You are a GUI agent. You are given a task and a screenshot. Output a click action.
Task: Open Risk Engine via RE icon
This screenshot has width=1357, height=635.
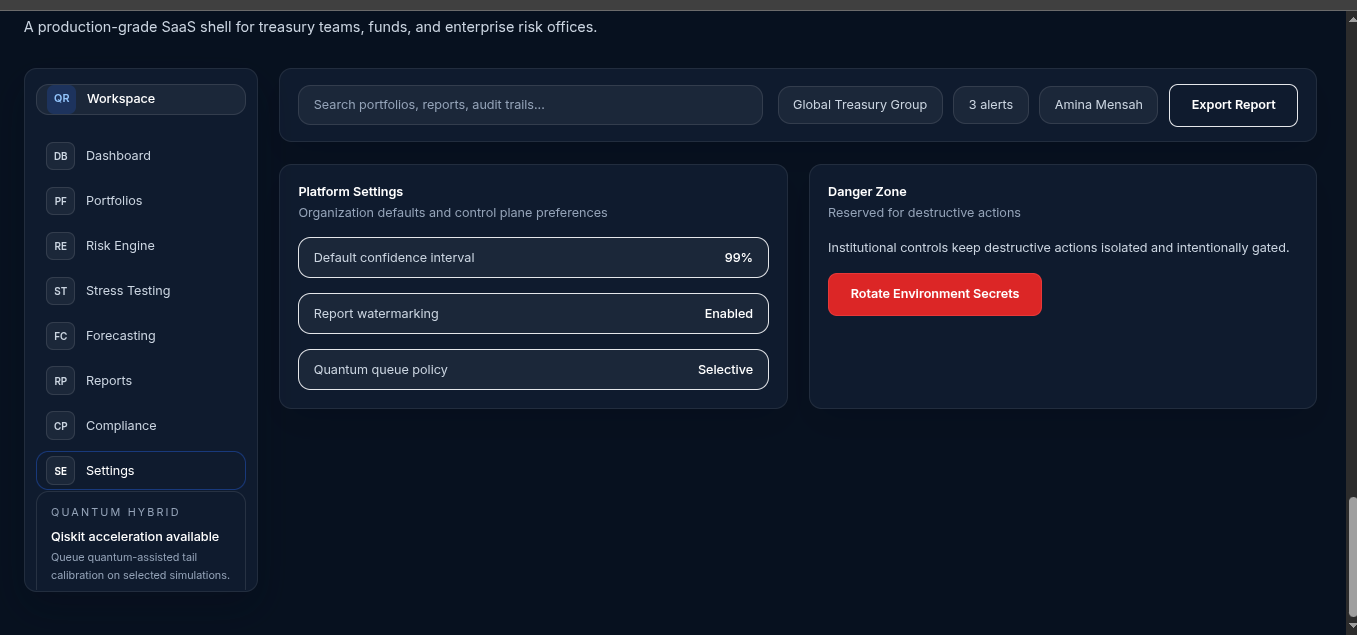[61, 246]
